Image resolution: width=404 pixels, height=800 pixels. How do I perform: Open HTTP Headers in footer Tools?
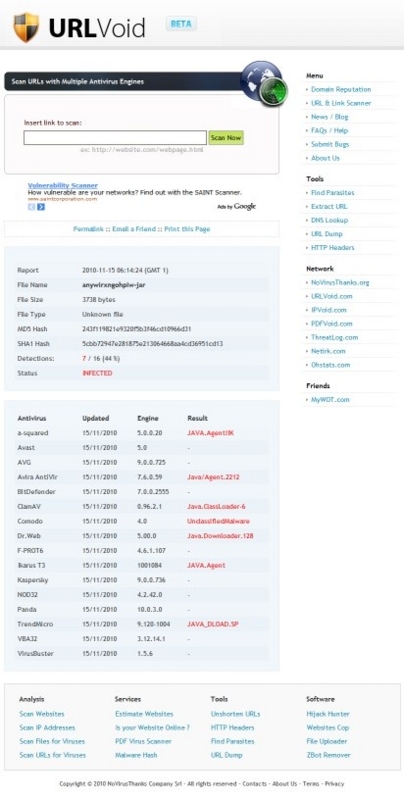tap(232, 728)
